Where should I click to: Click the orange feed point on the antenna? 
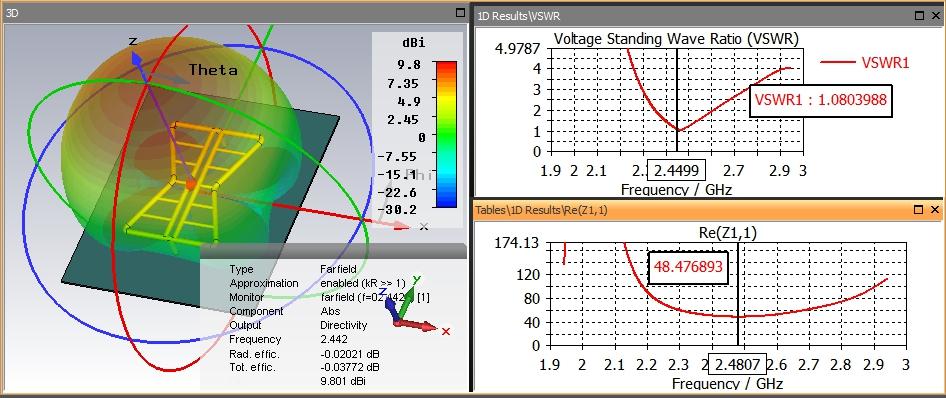[x=190, y=185]
